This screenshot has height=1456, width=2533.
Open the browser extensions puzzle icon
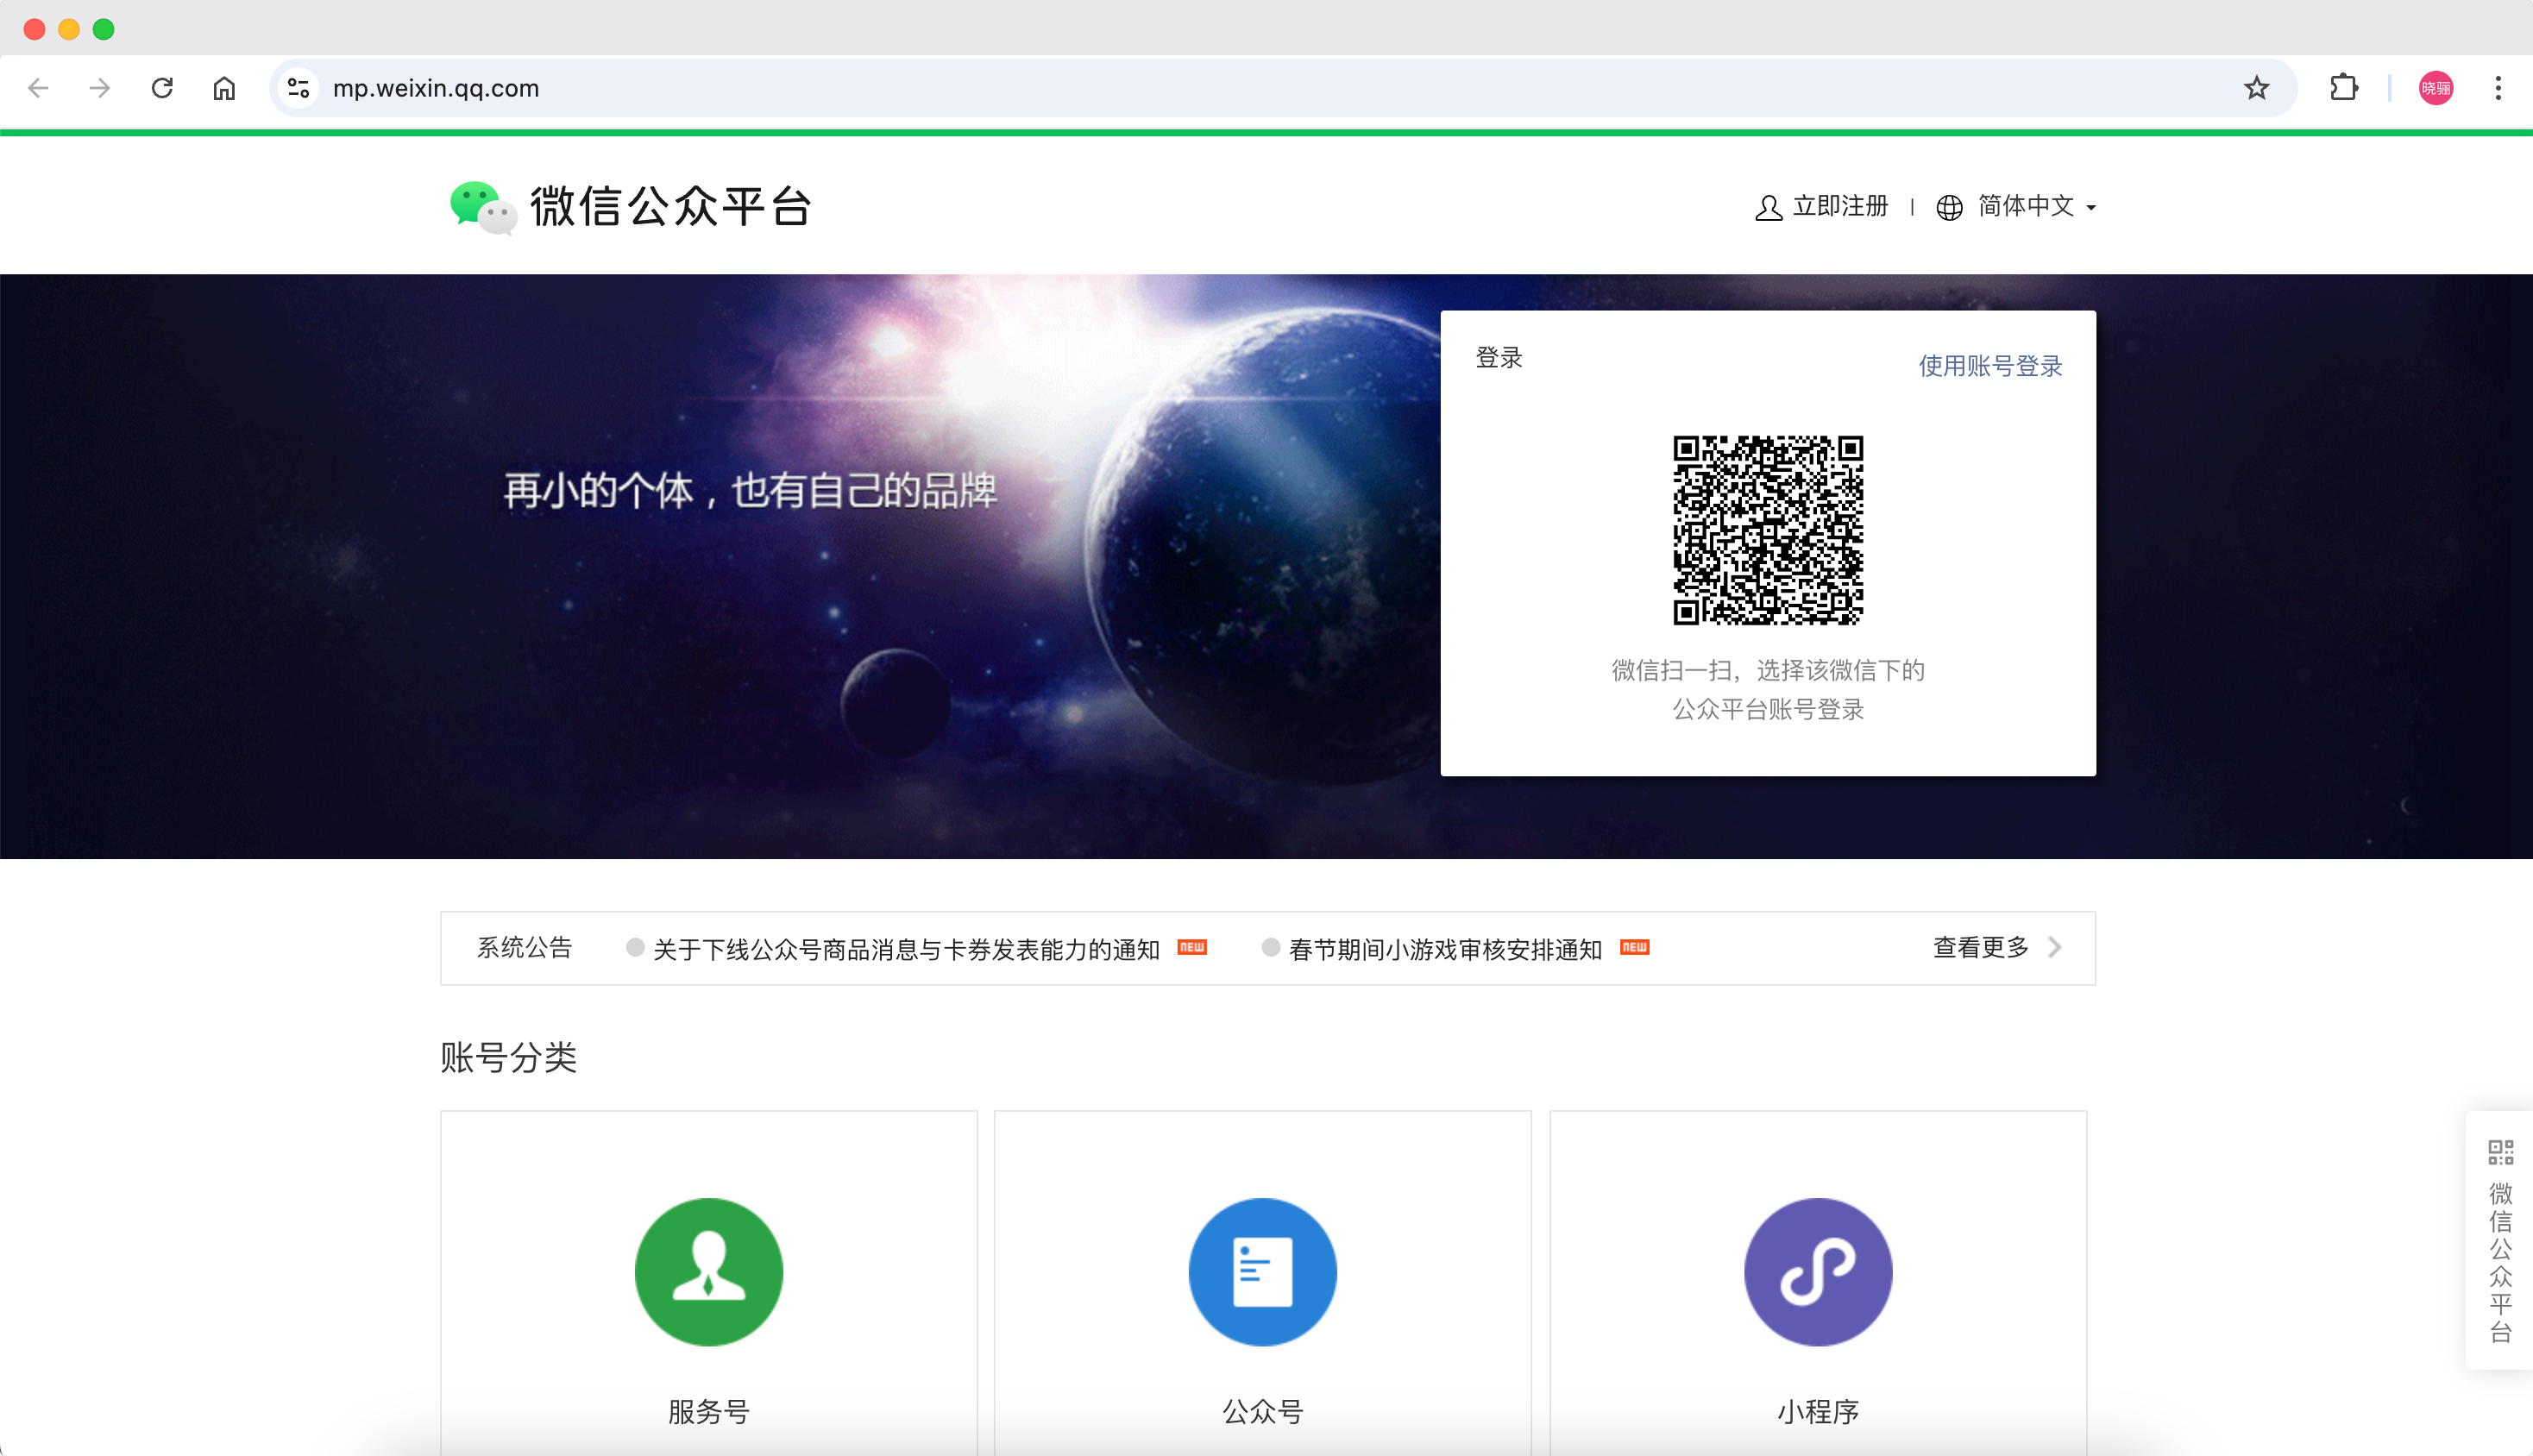point(2343,88)
